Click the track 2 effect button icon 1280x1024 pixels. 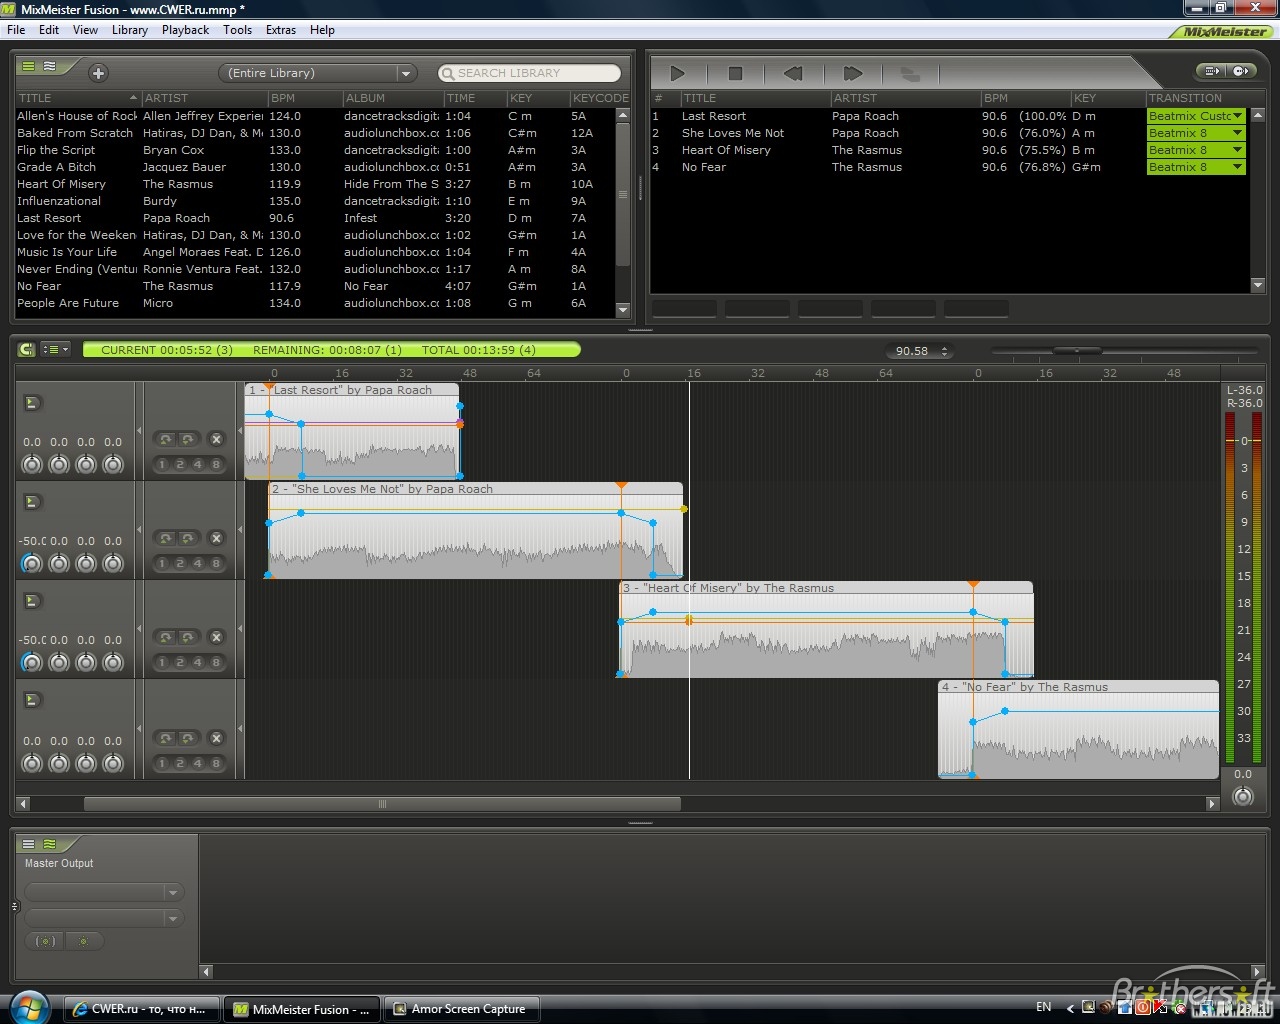click(32, 502)
